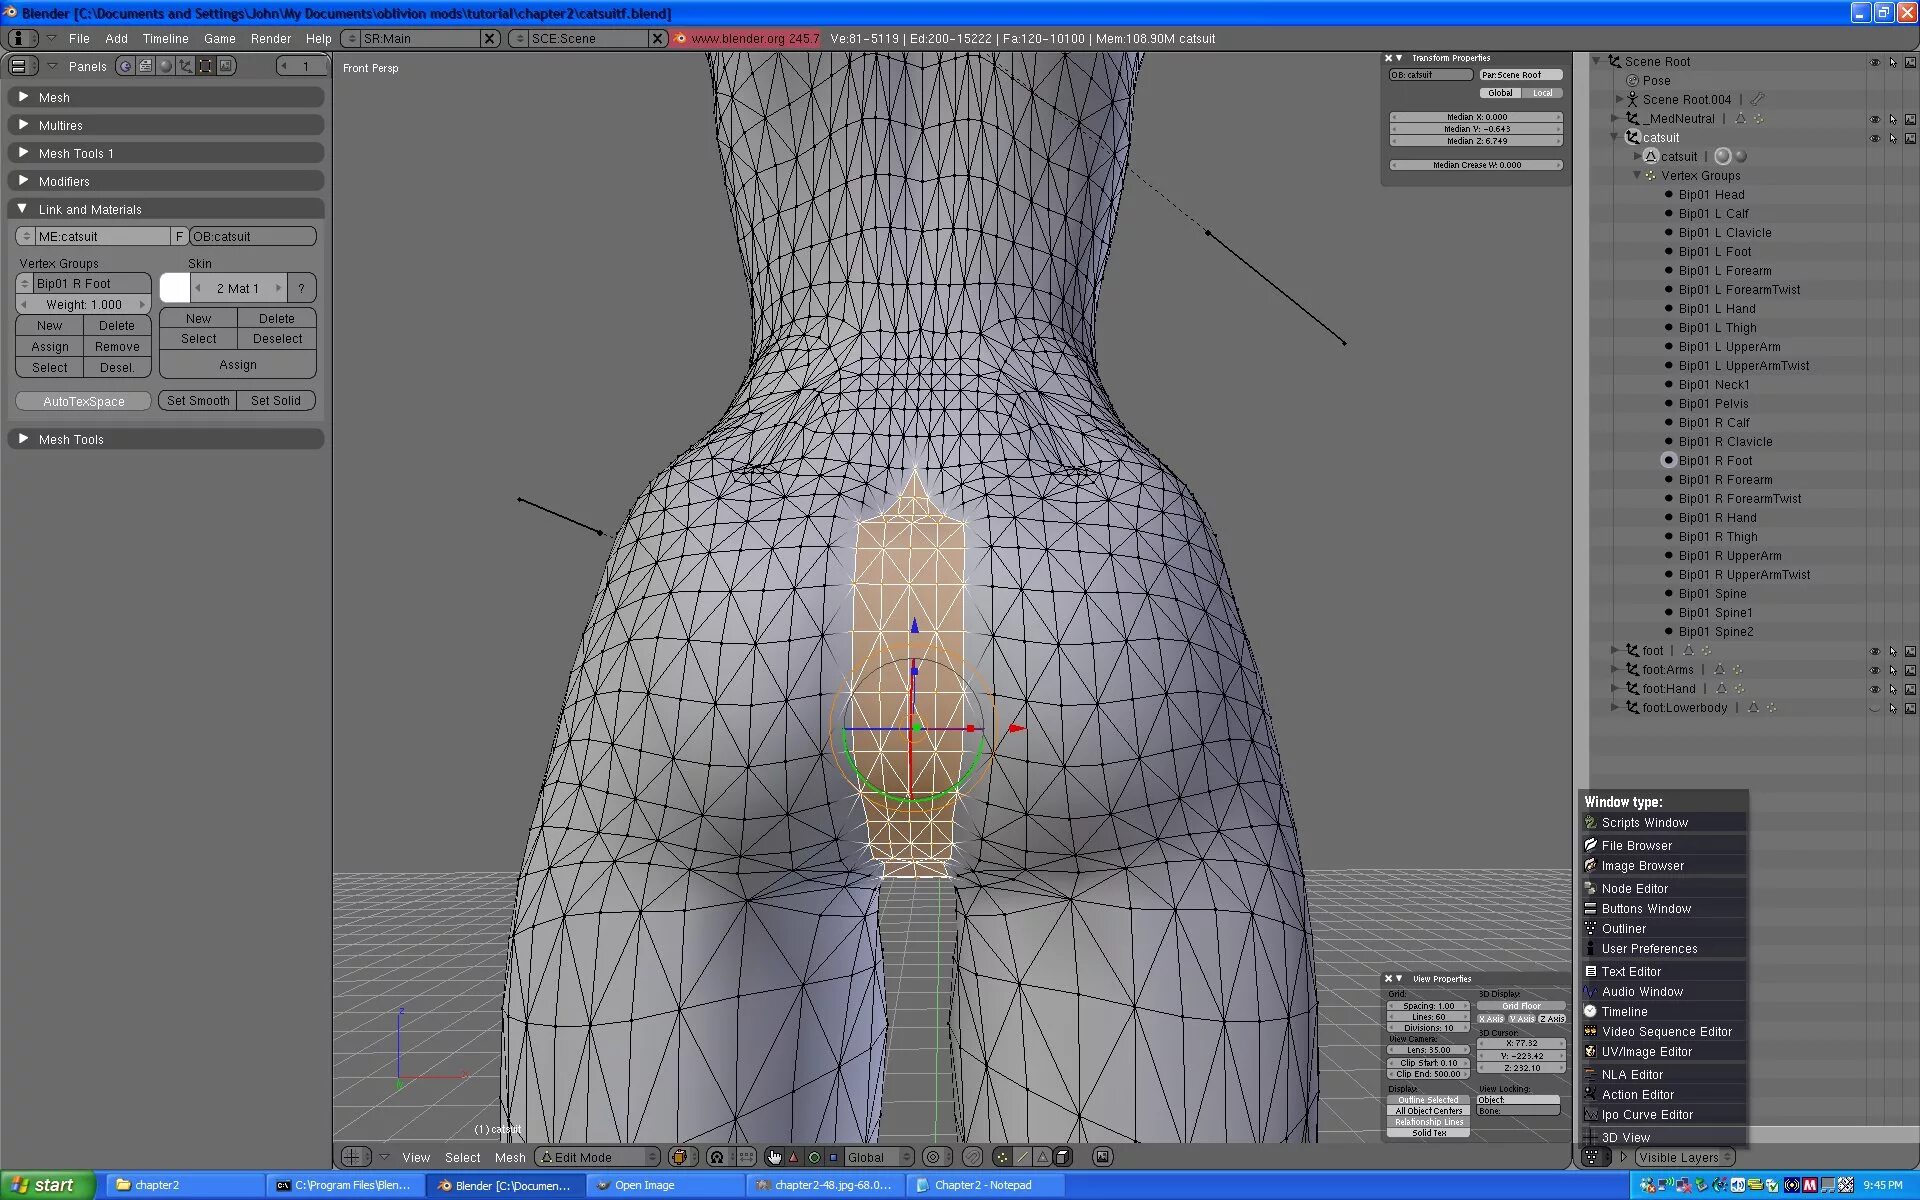The width and height of the screenshot is (1920, 1200).
Task: Select NLA Editor window type
Action: [x=1631, y=1073]
